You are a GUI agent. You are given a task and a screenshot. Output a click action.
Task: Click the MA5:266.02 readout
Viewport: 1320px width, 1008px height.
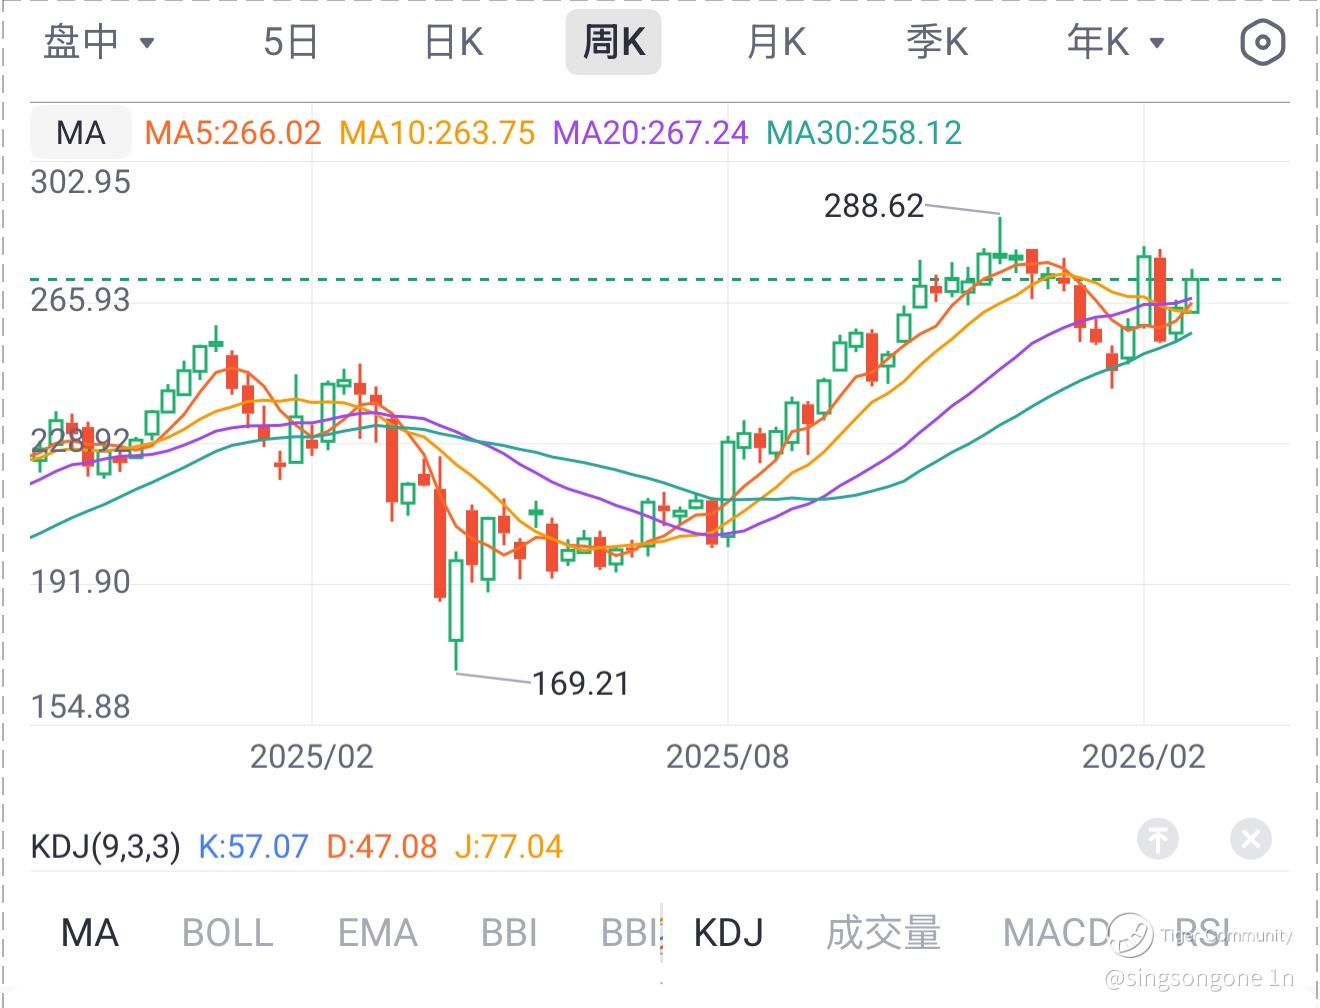(x=233, y=132)
